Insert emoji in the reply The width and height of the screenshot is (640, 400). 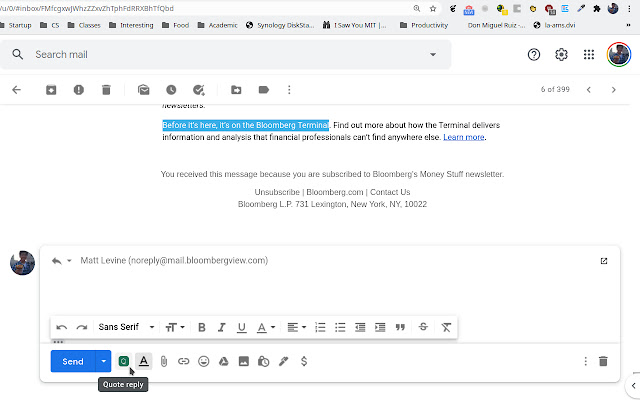203,361
